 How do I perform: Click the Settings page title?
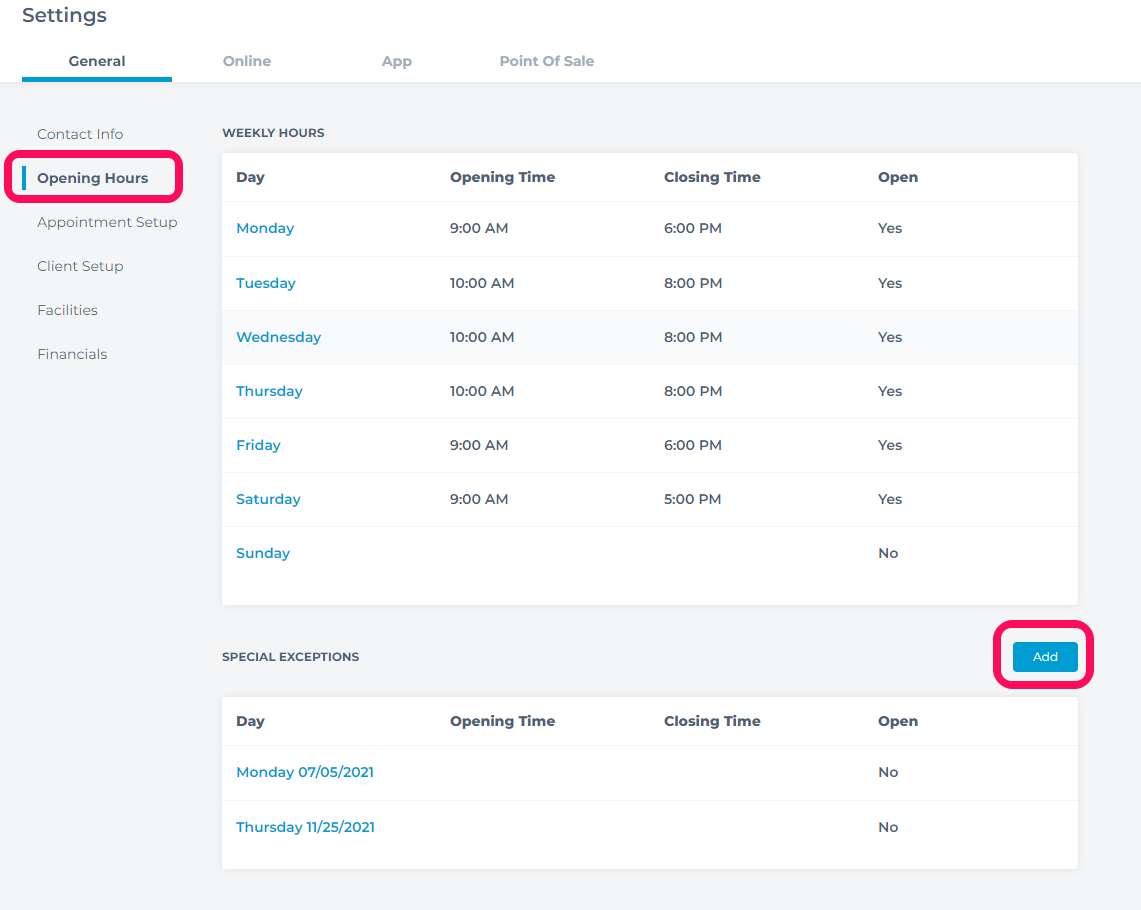[65, 15]
